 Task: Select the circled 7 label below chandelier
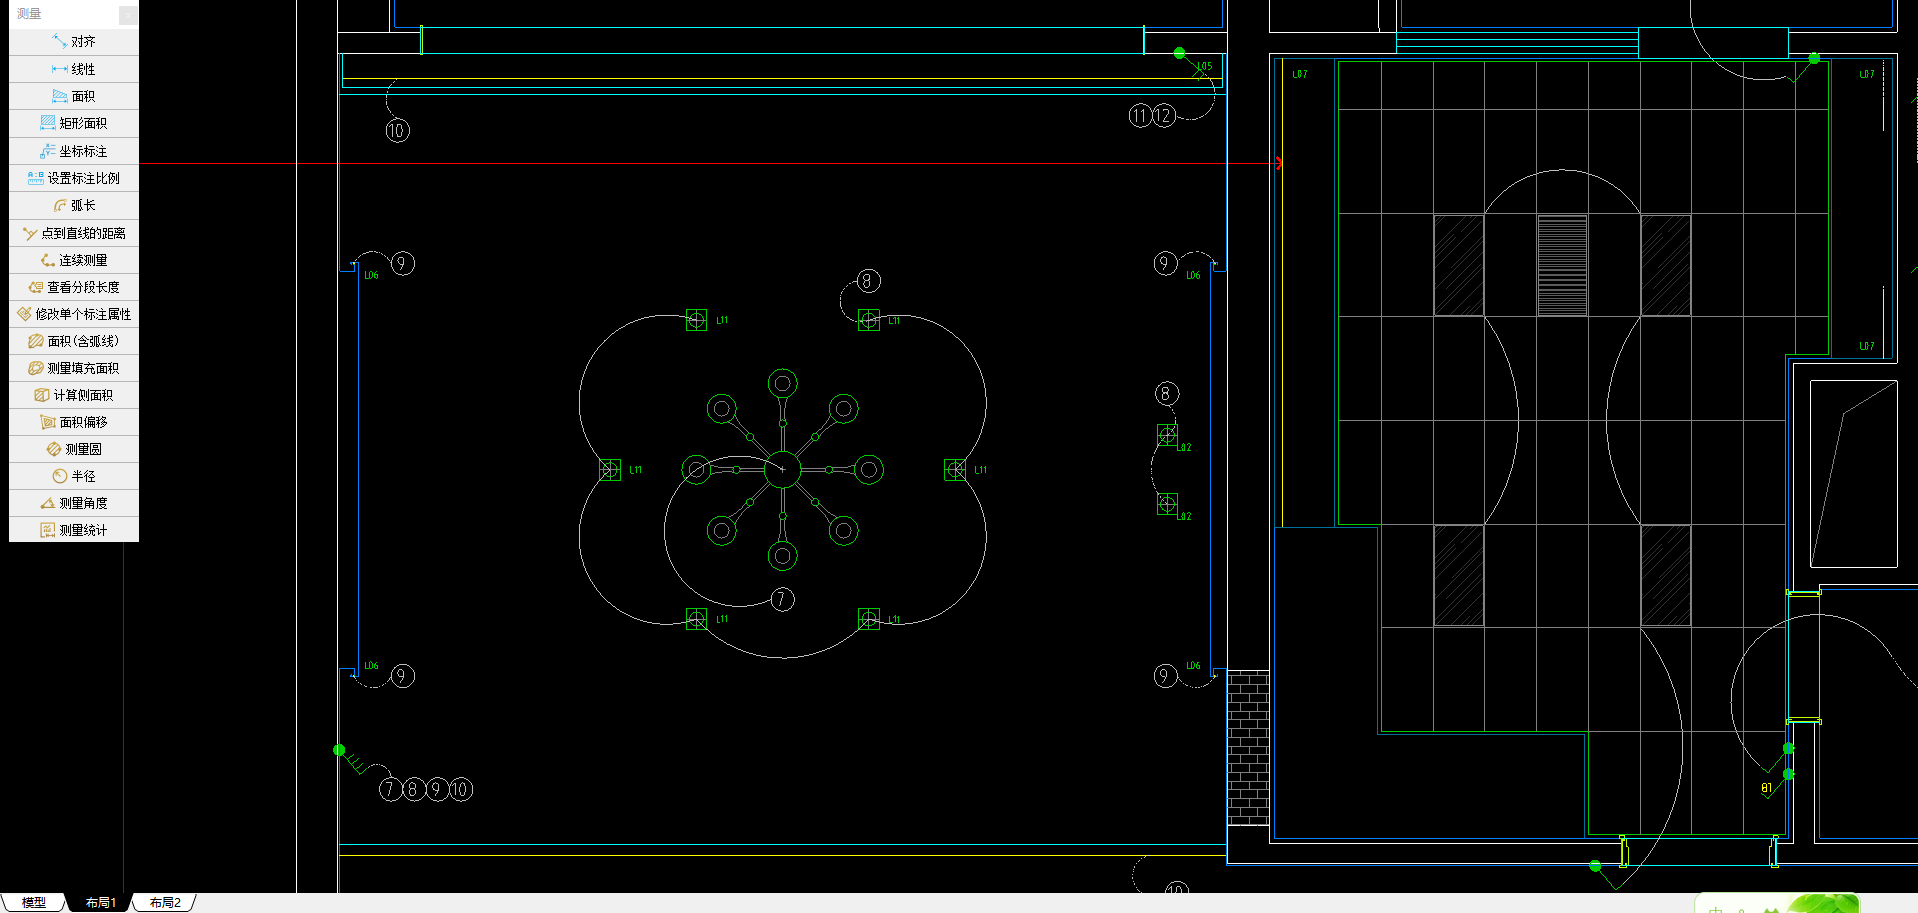782,599
